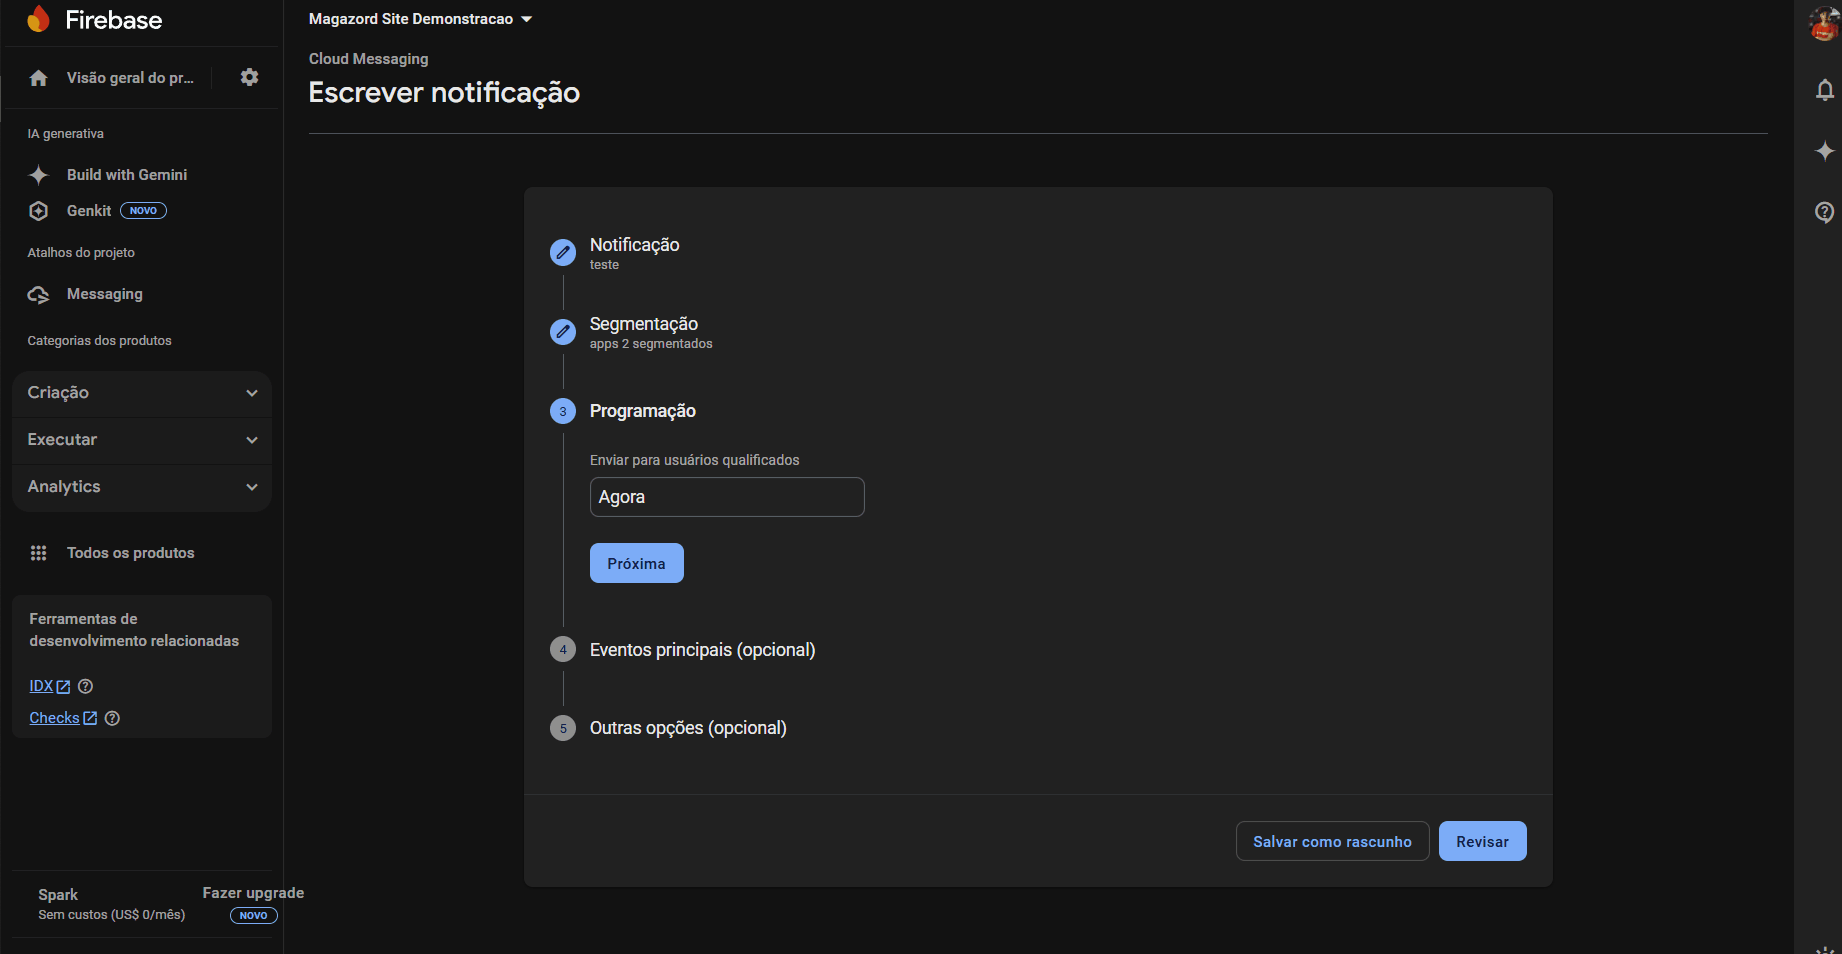Click 'apps 2 segmentados' text
This screenshot has width=1842, height=954.
point(651,344)
